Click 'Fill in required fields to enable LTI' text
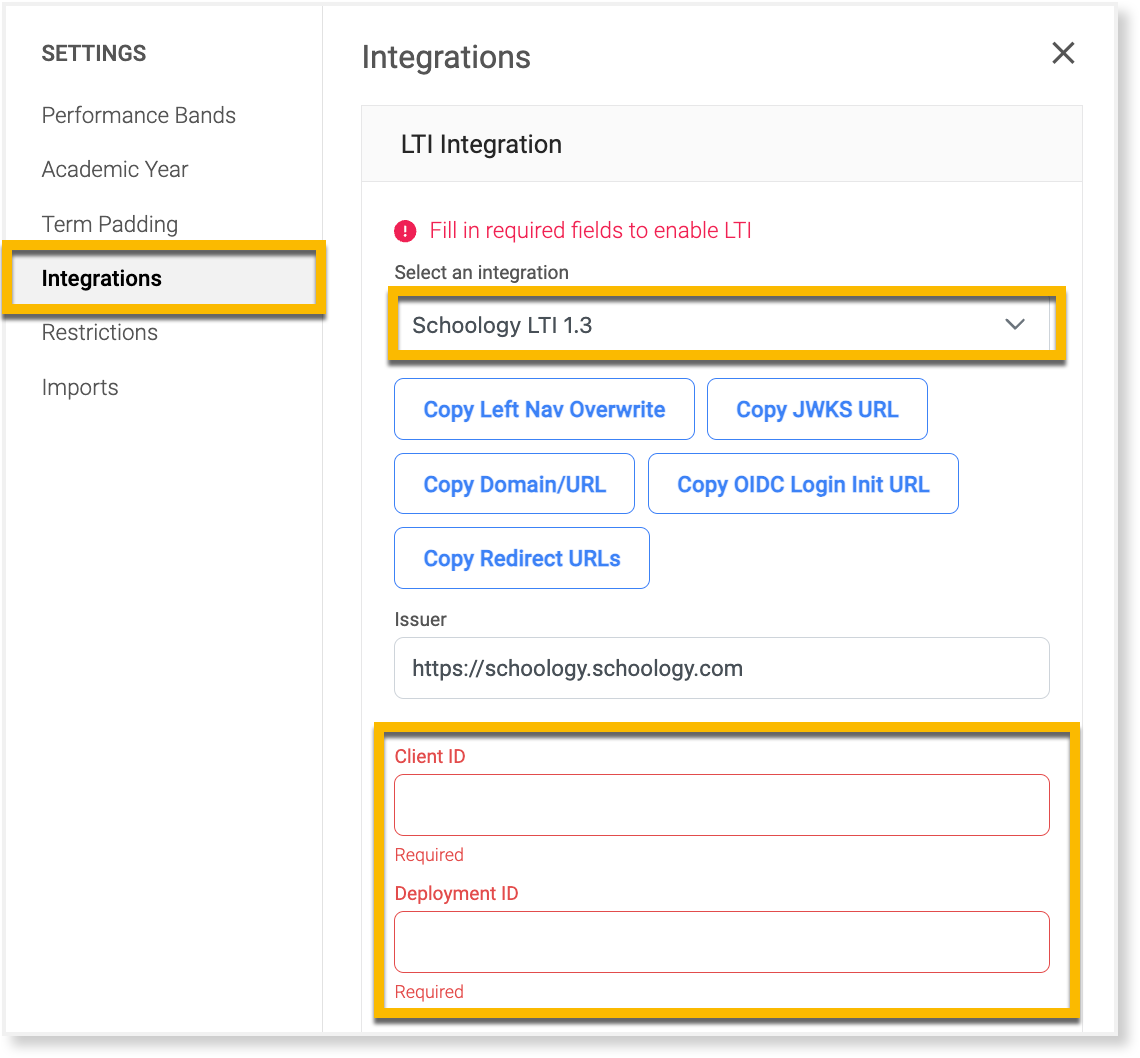1140x1058 pixels. [x=590, y=231]
